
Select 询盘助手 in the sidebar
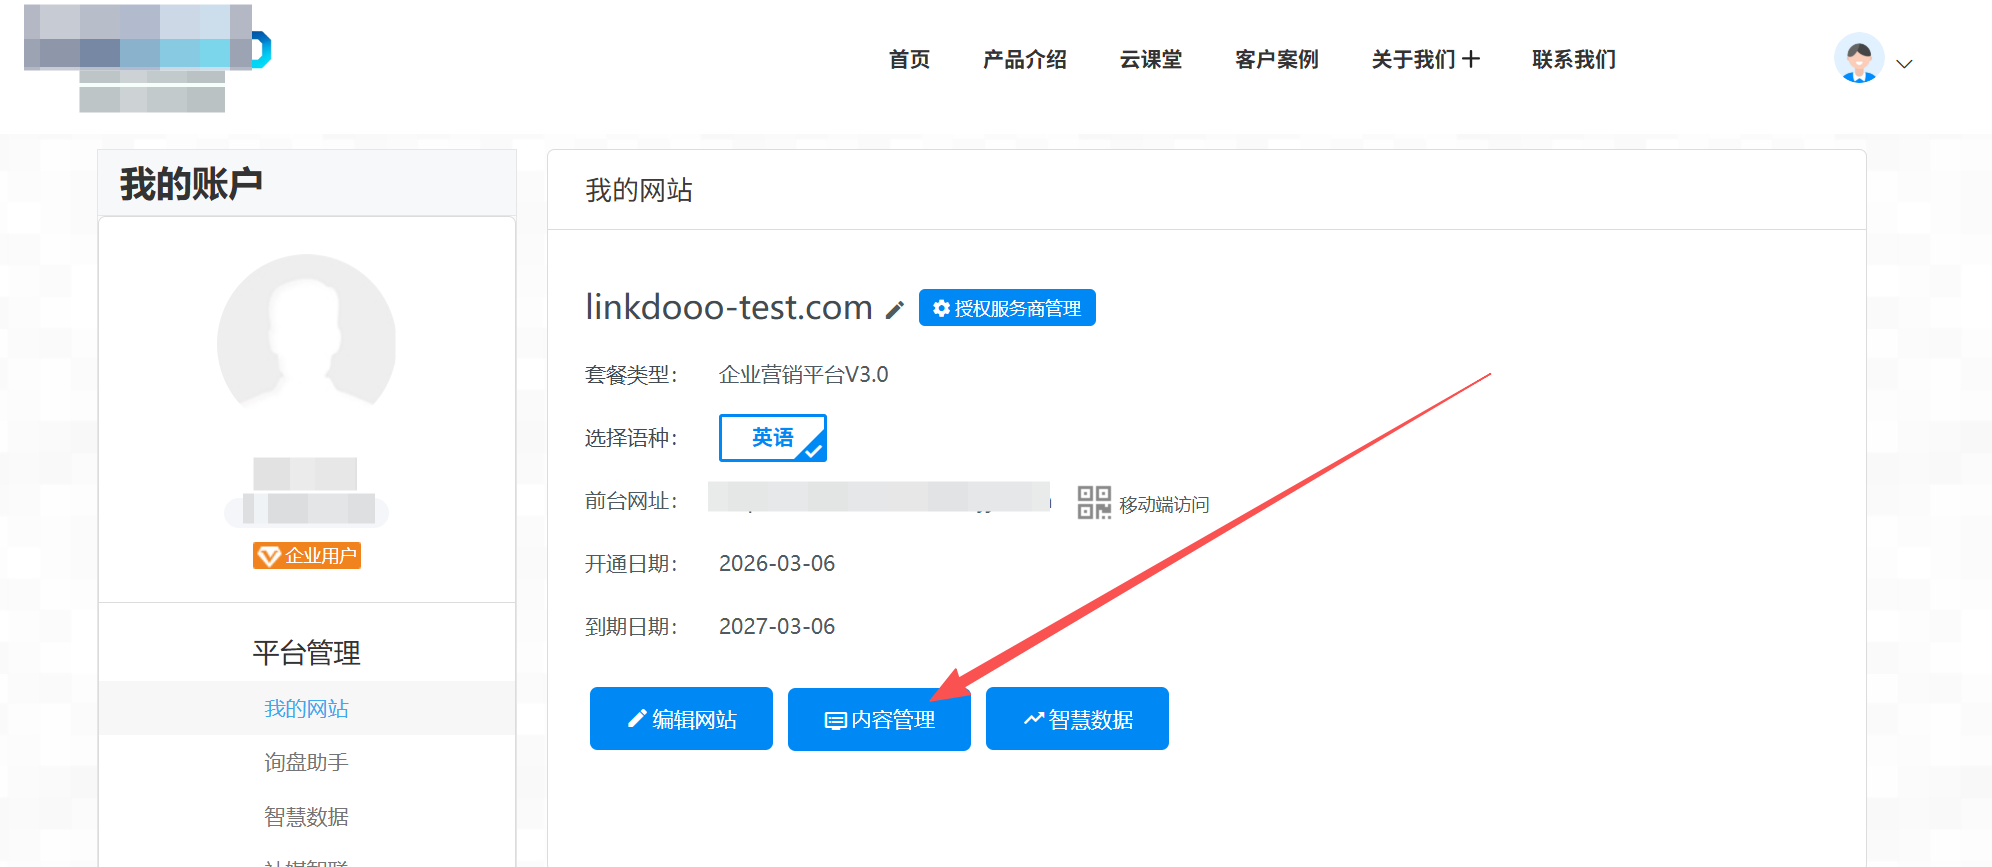pos(306,763)
